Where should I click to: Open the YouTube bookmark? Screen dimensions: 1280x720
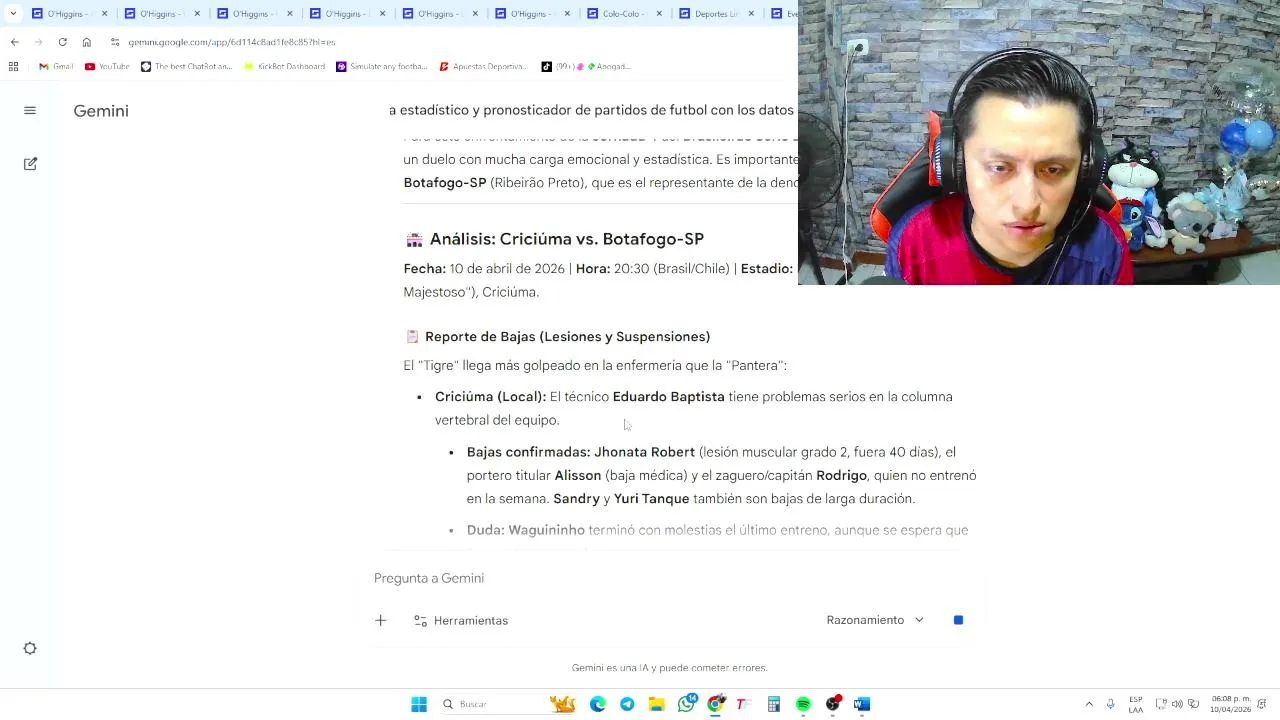107,66
